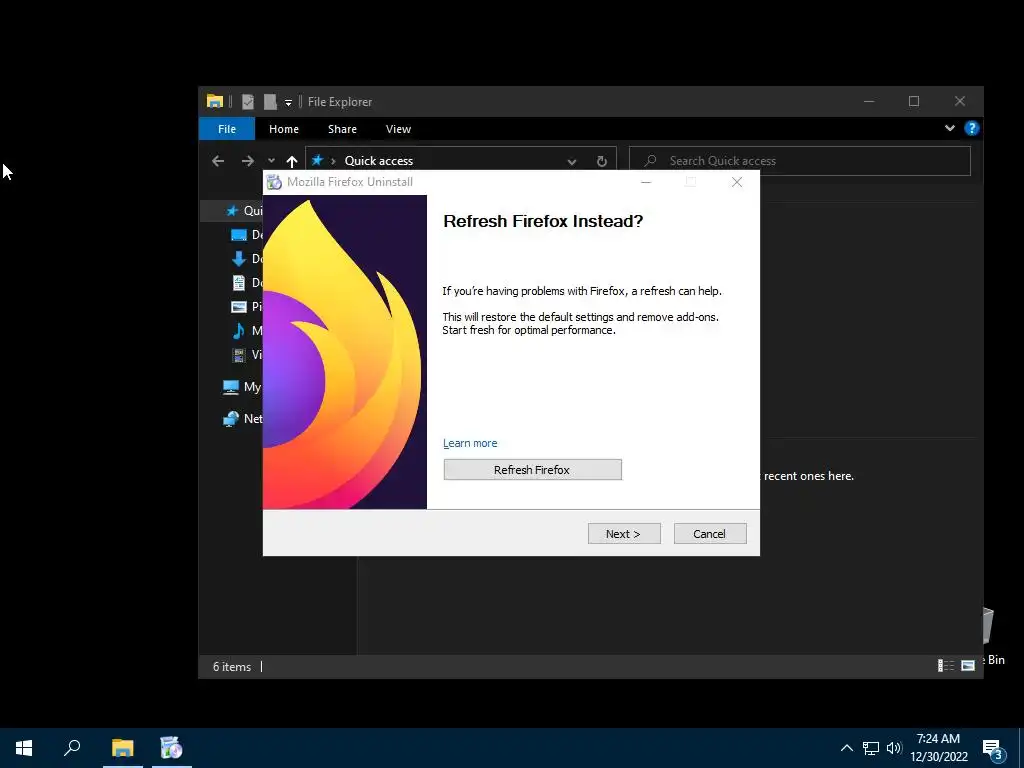Switch to the Share ribbon tab
Viewport: 1024px width, 768px height.
[342, 129]
